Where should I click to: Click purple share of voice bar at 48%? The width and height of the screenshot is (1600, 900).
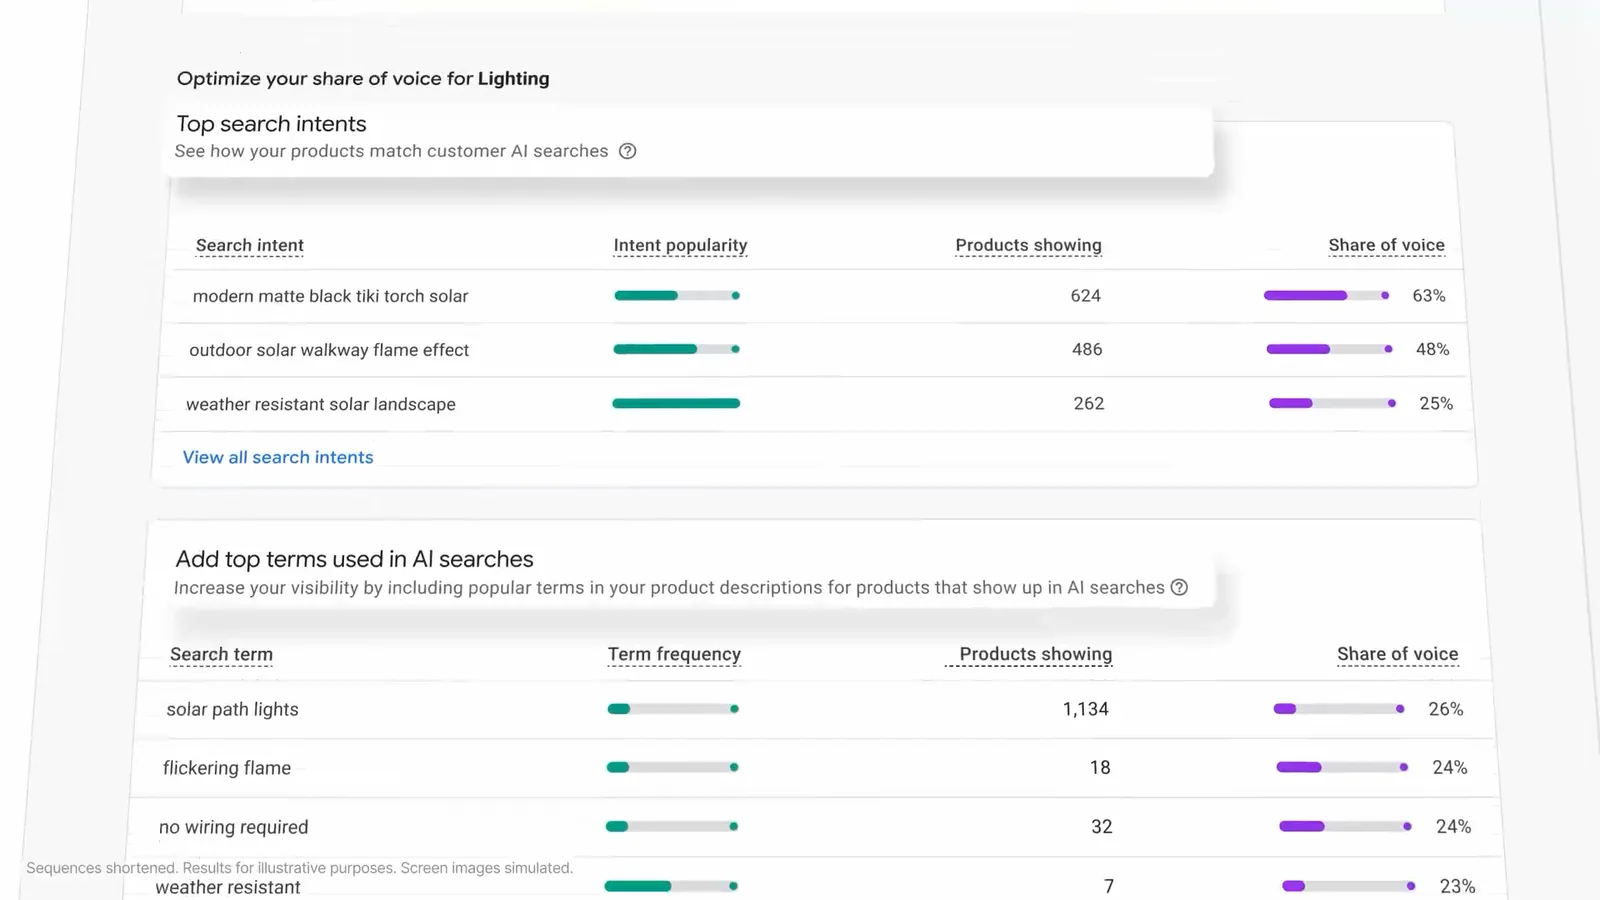1330,349
